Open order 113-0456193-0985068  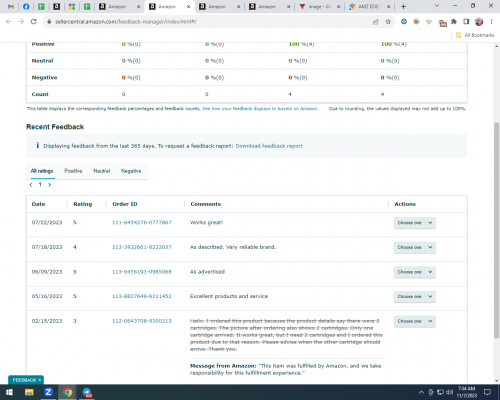[x=142, y=272]
